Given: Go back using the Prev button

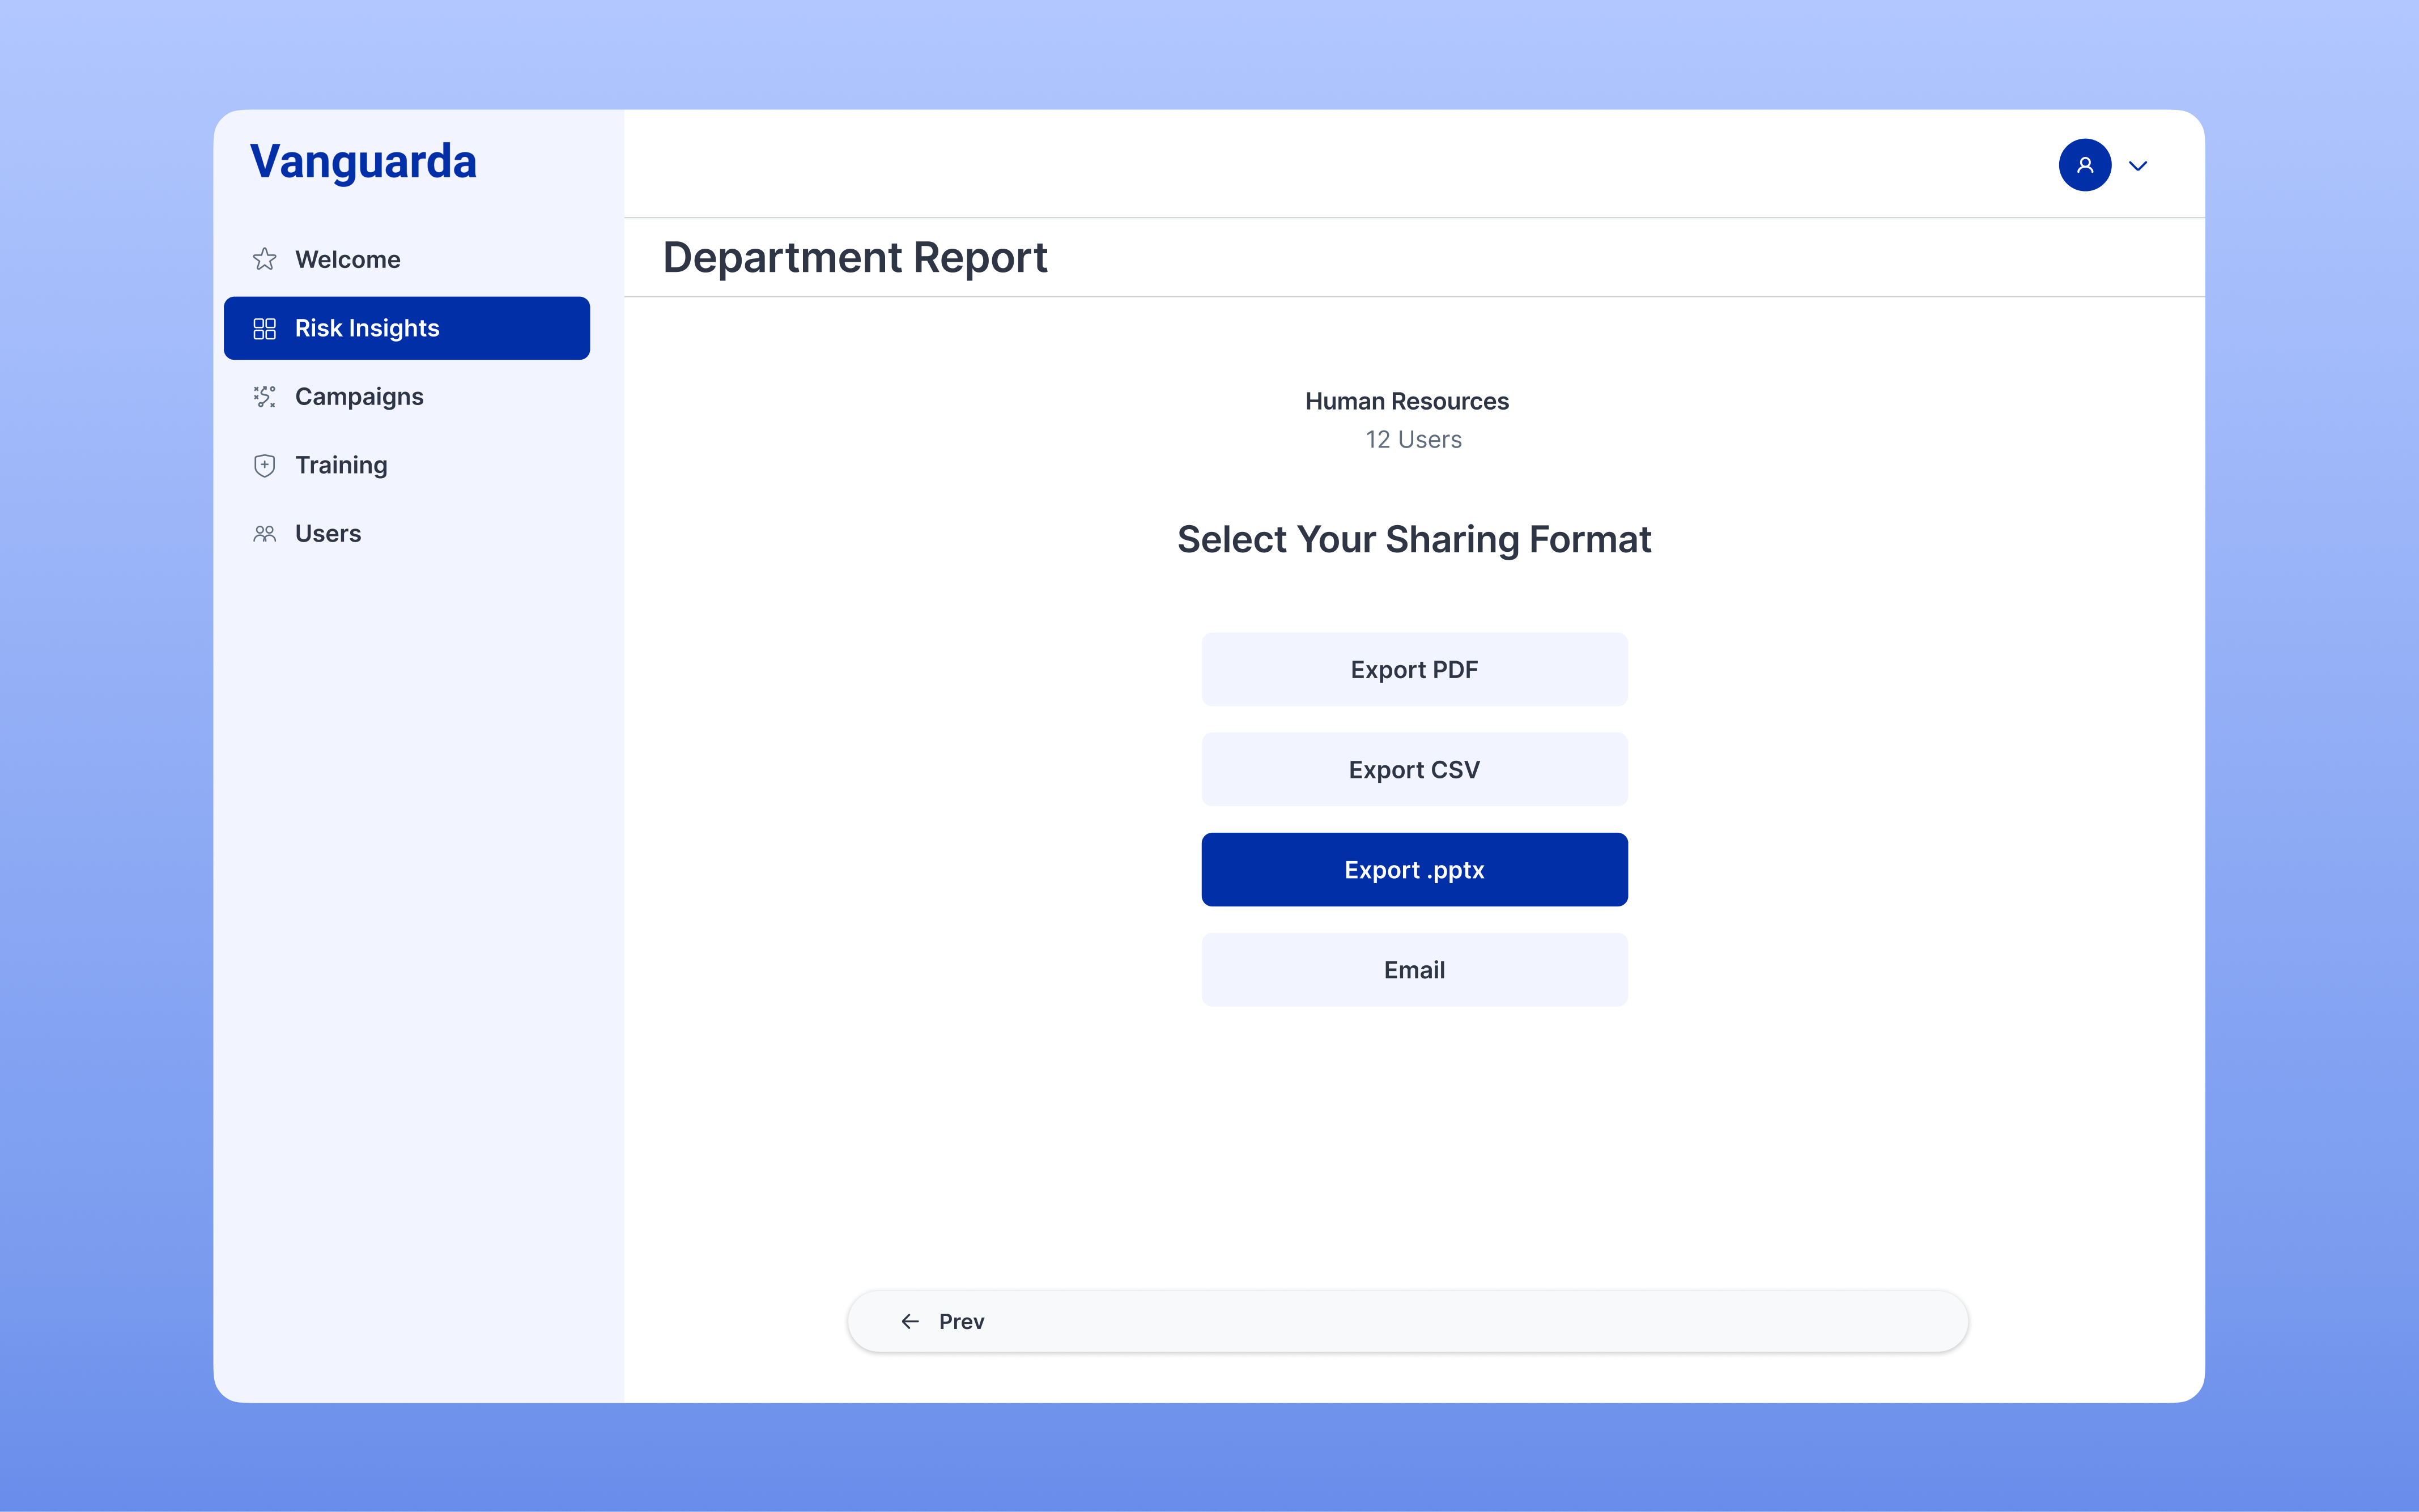Looking at the screenshot, I should (x=961, y=1321).
